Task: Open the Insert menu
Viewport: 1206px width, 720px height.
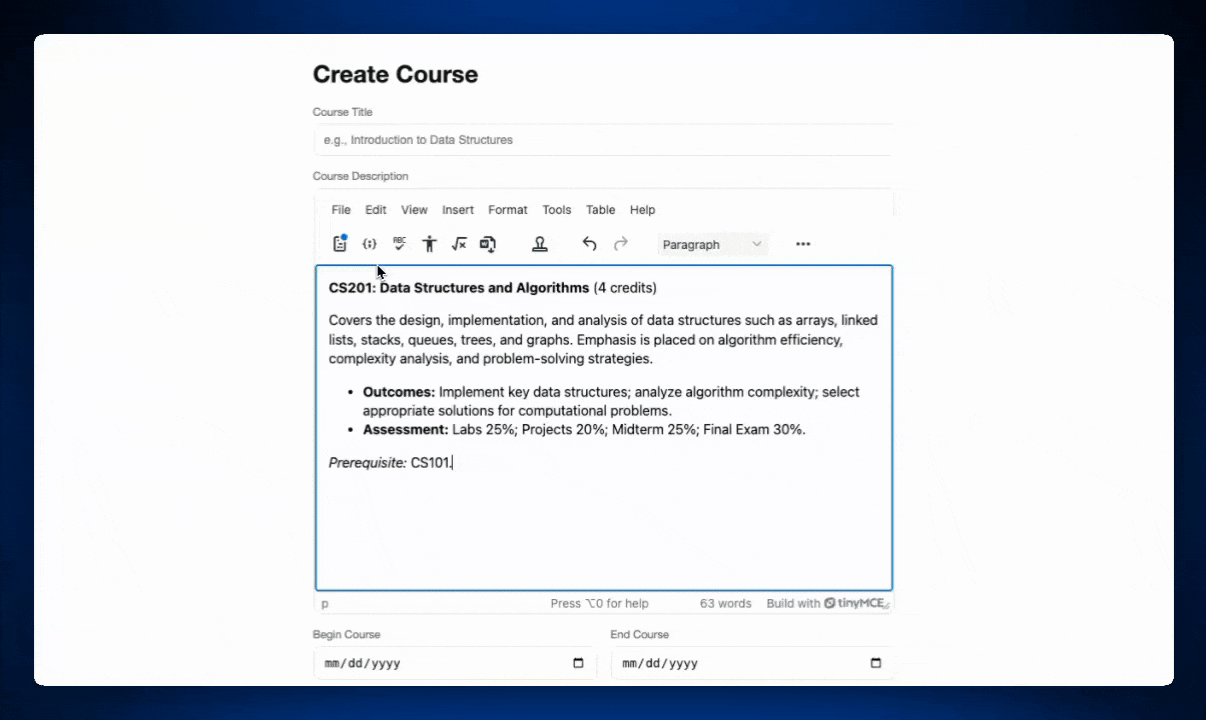Action: pos(457,210)
